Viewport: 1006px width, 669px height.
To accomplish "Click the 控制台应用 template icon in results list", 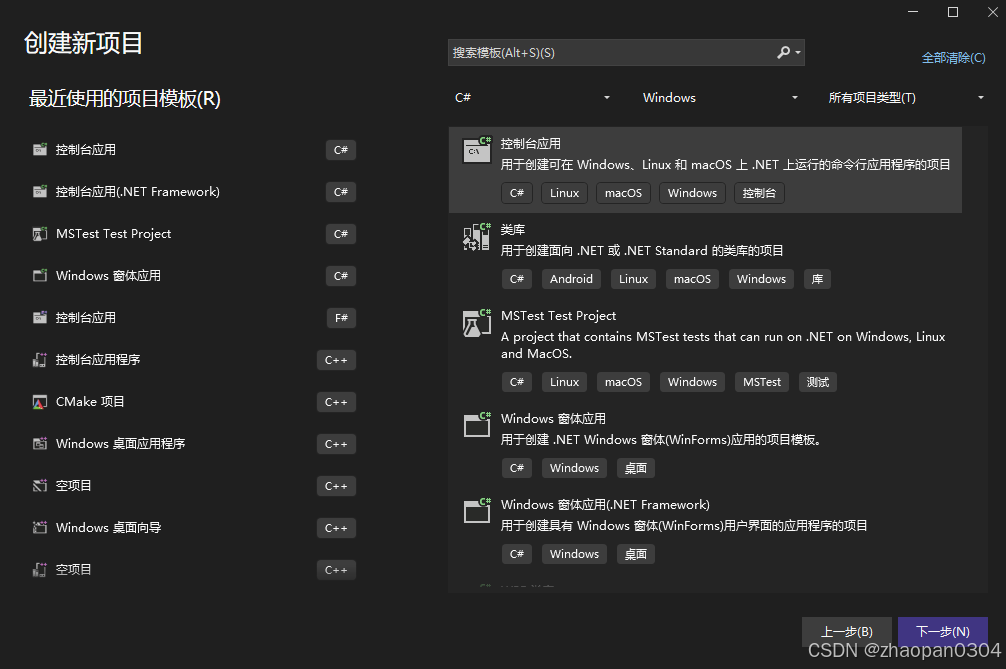I will tap(477, 150).
